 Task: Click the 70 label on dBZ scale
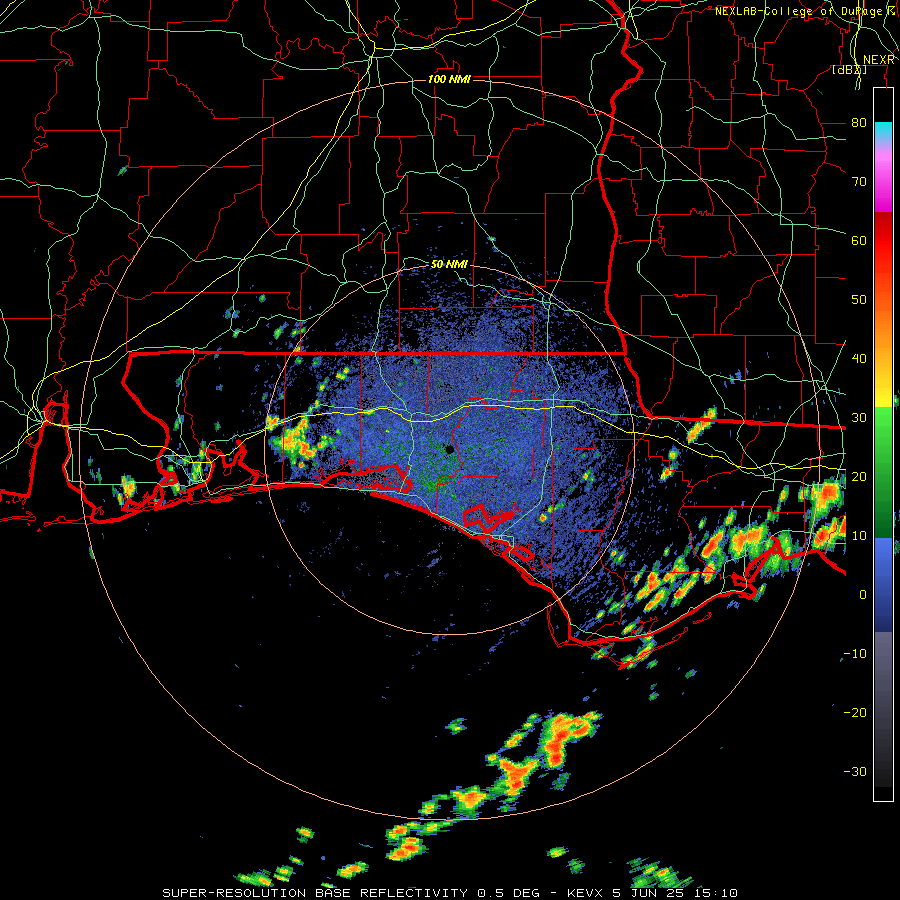(859, 181)
